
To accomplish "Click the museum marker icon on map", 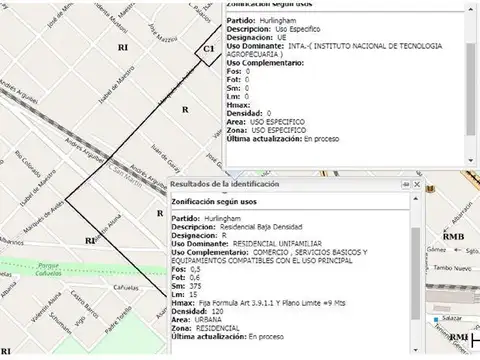I will pos(430,189).
